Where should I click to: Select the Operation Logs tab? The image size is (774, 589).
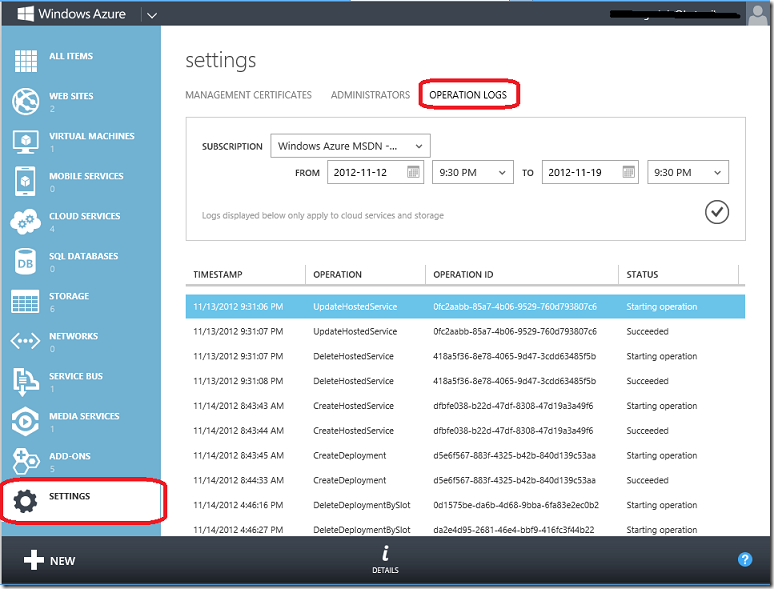pos(468,95)
